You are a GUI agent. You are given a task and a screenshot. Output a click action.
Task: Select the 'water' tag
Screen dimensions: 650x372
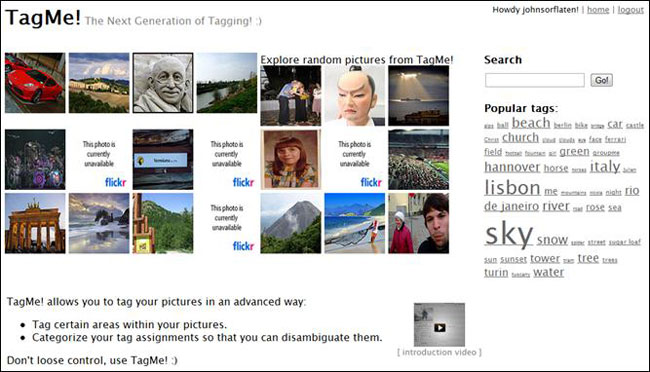(548, 272)
